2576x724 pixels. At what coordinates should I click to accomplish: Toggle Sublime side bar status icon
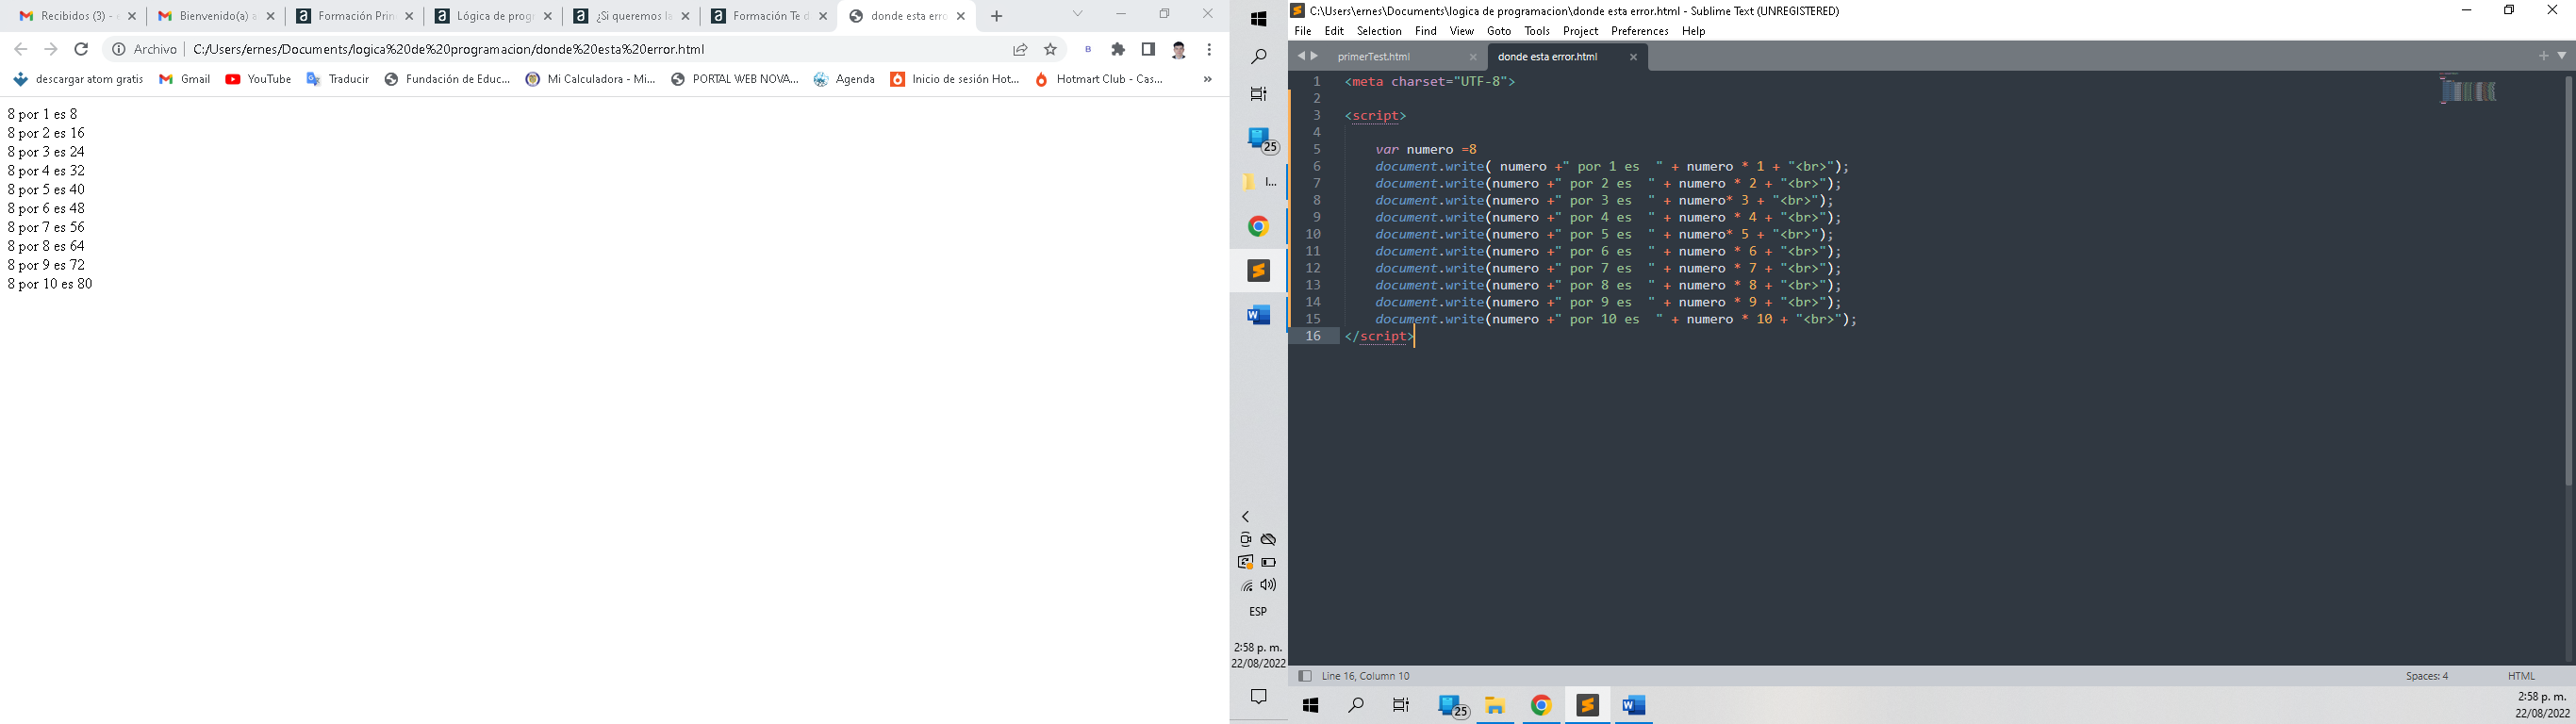tap(1304, 676)
